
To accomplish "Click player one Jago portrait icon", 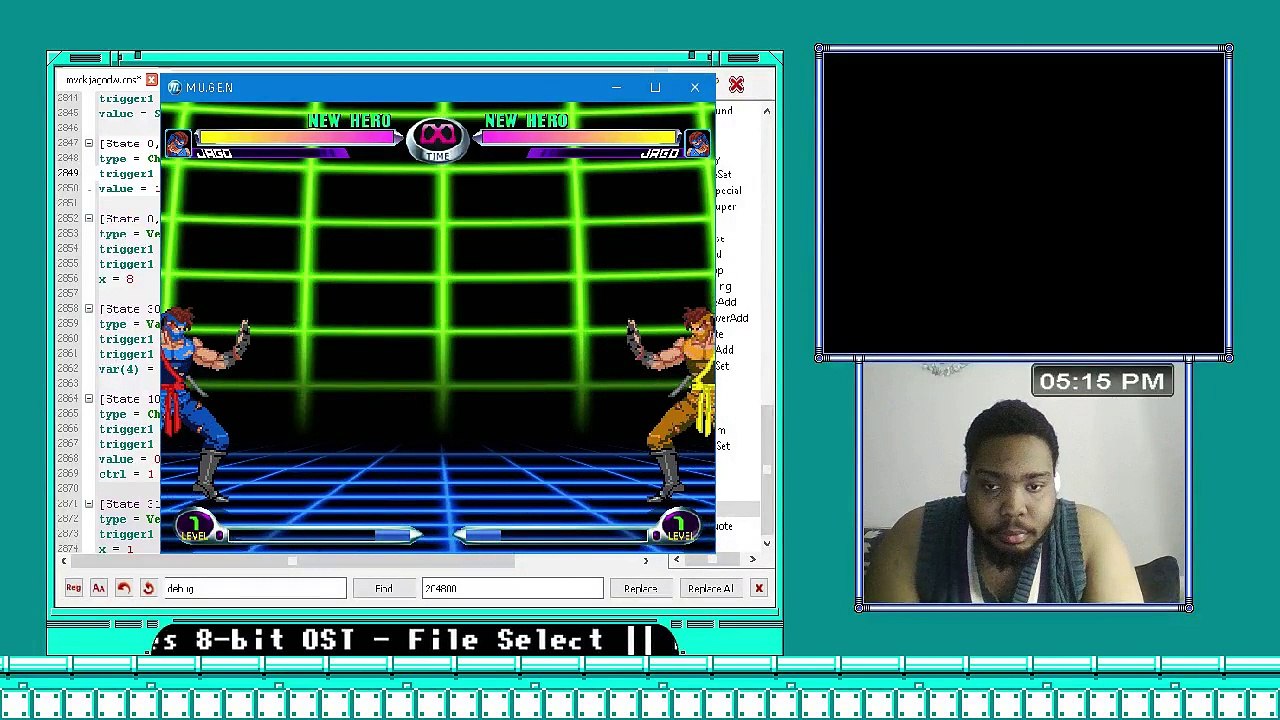I will (x=178, y=143).
